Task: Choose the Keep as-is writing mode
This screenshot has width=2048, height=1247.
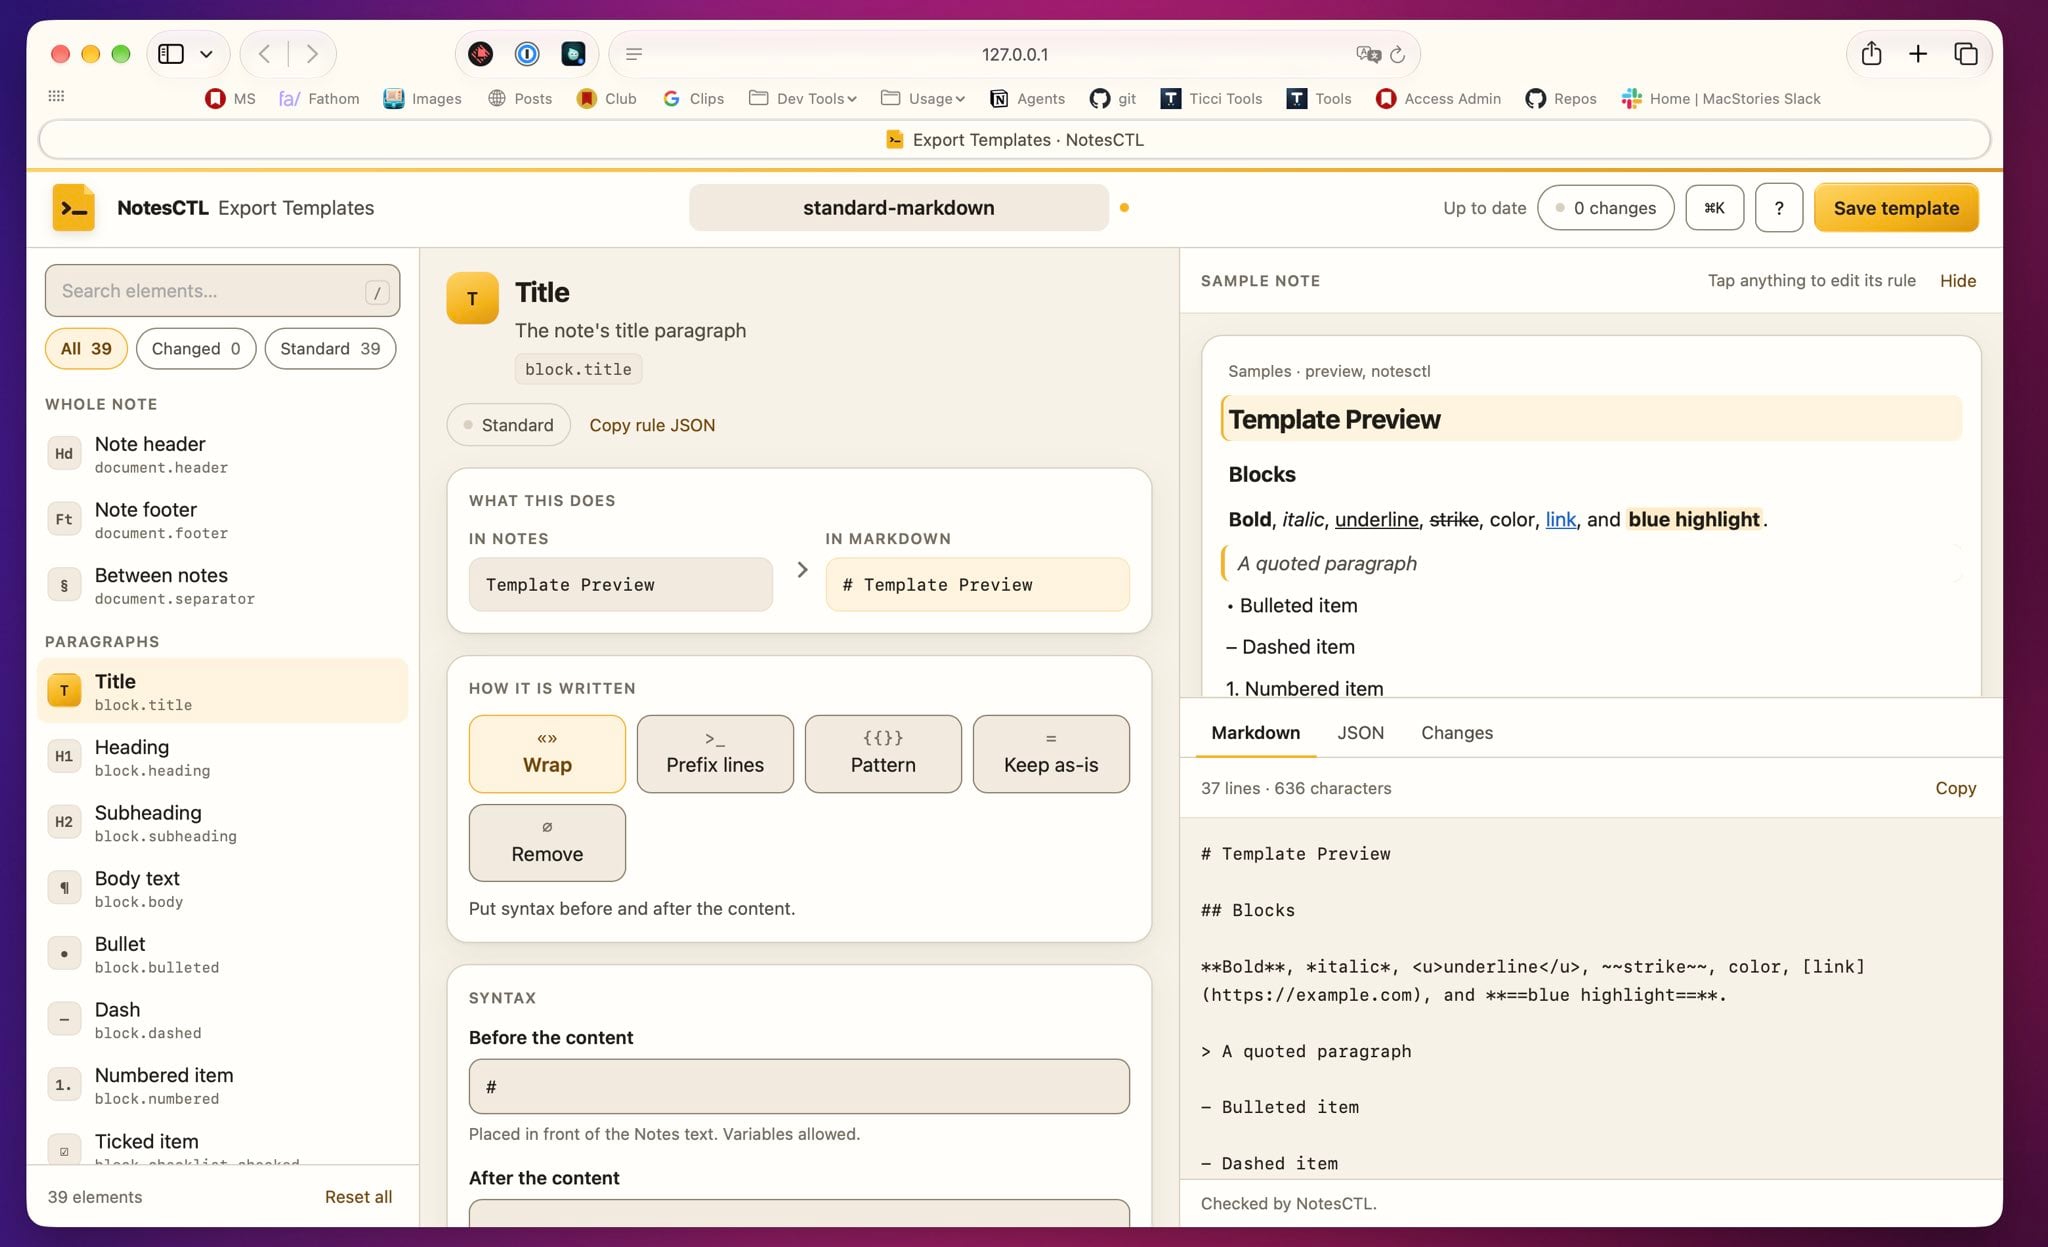Action: coord(1051,754)
